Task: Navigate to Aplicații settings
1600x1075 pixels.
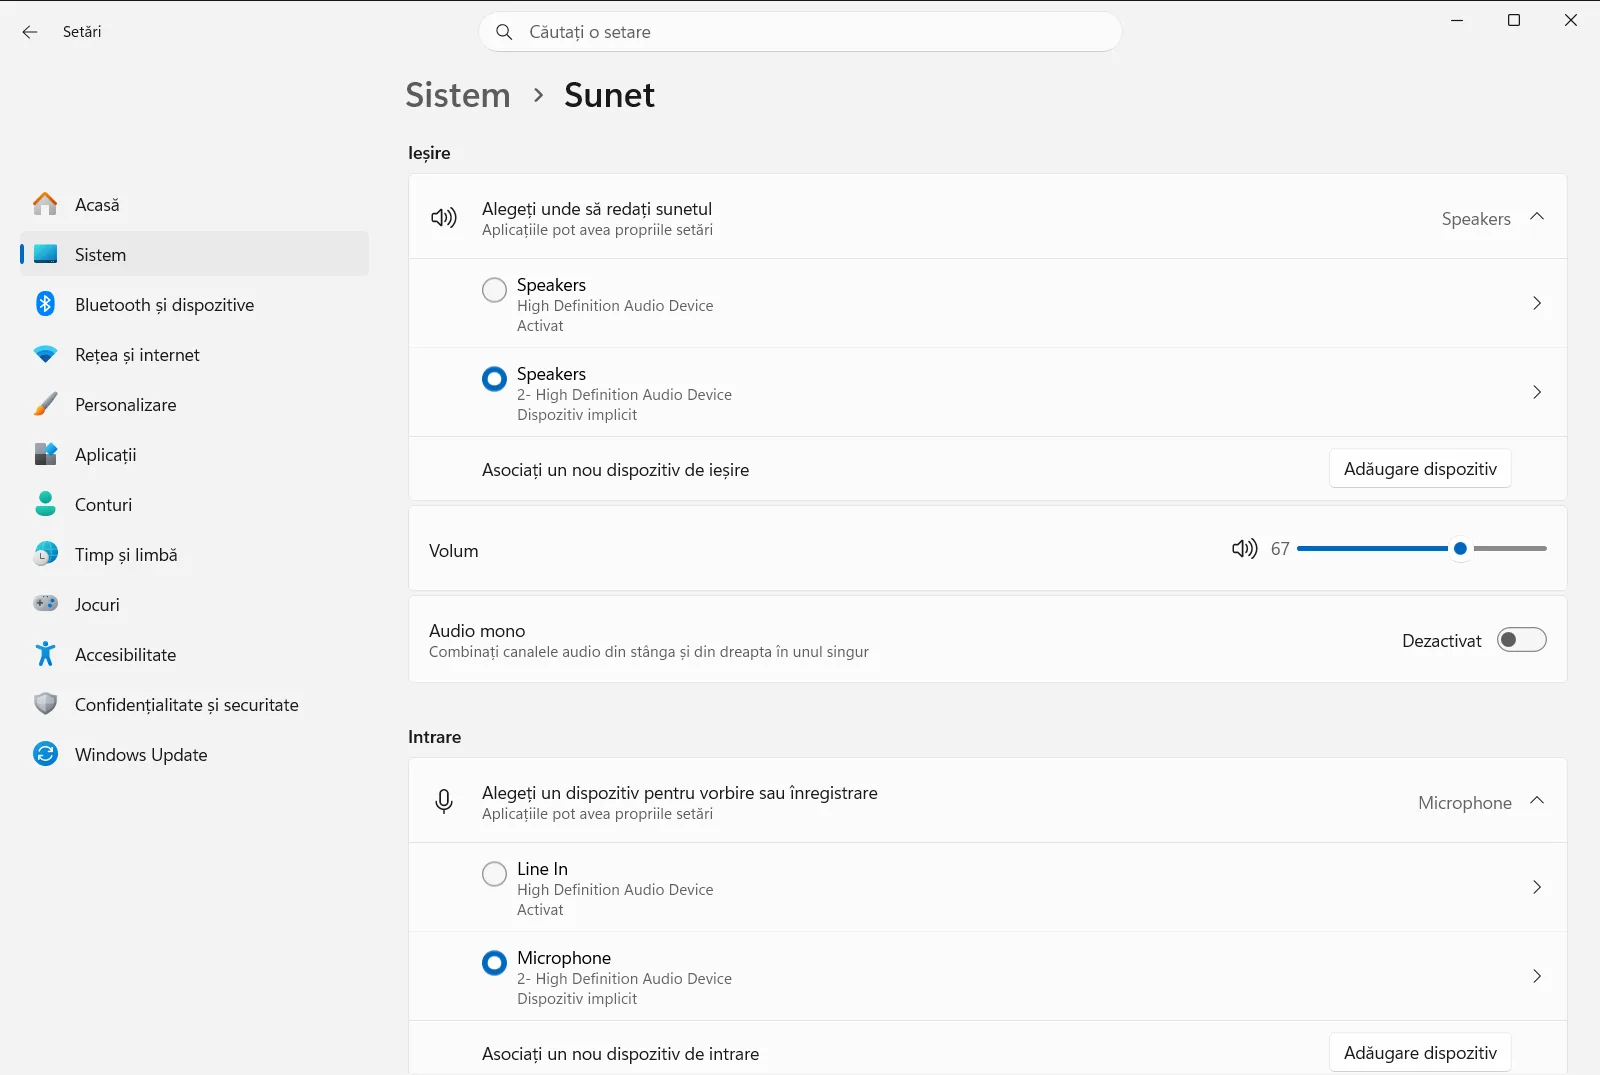Action: tap(194, 454)
